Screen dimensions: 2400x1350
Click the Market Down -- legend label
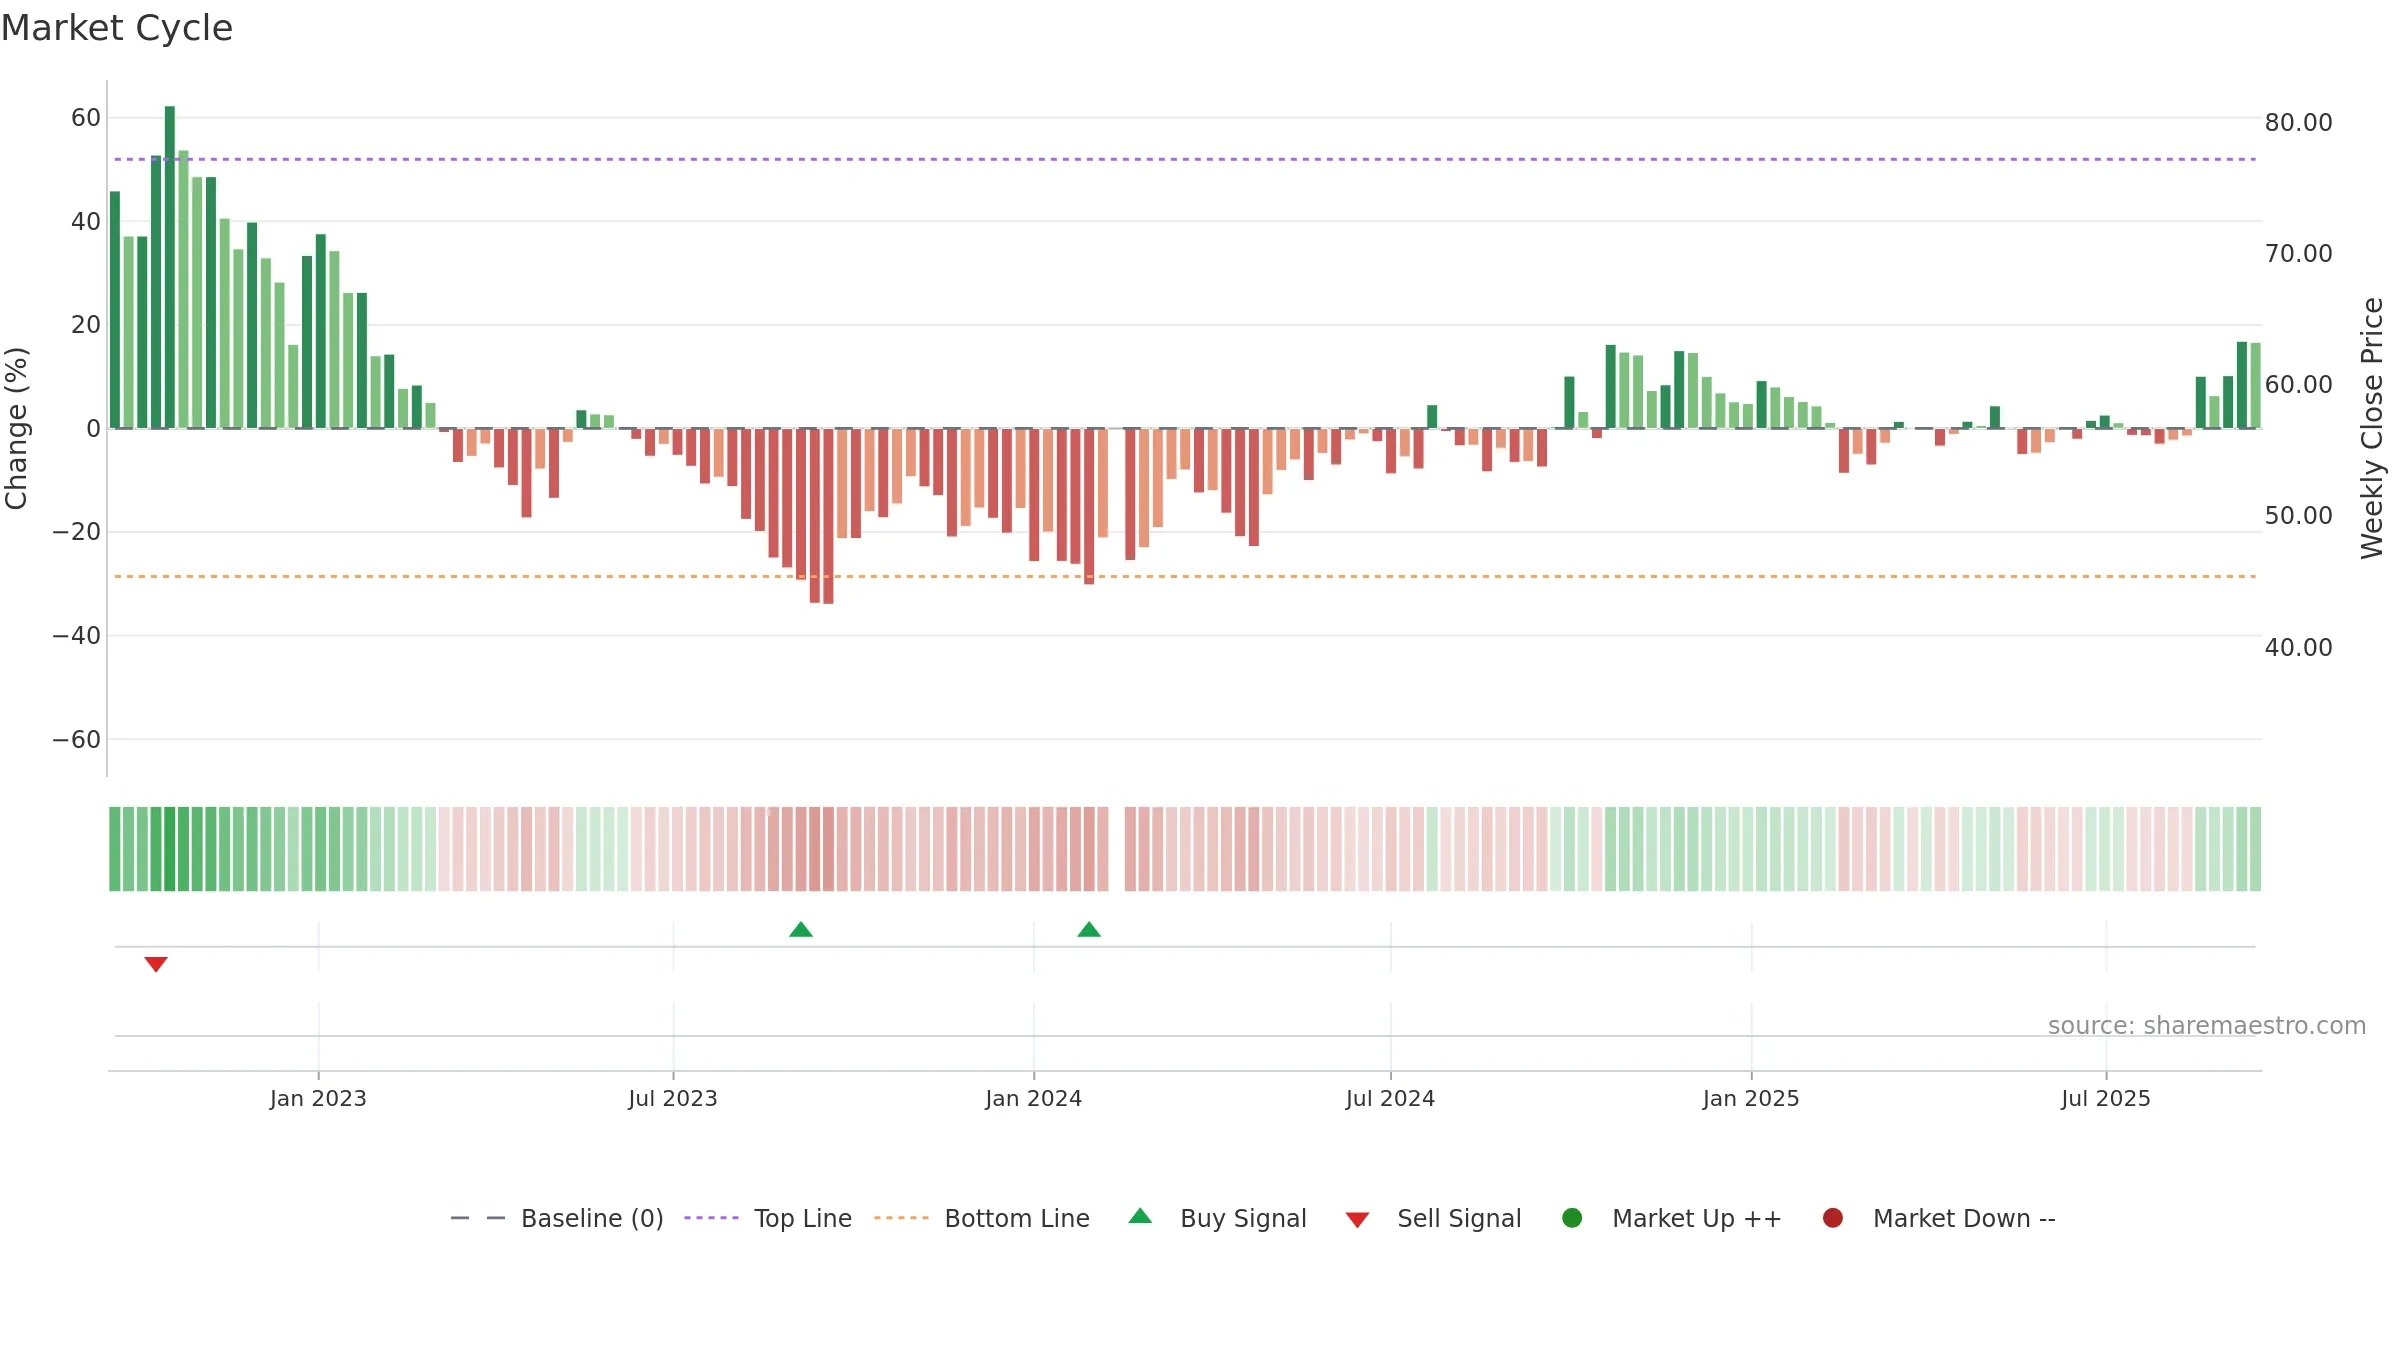pyautogui.click(x=1964, y=1218)
